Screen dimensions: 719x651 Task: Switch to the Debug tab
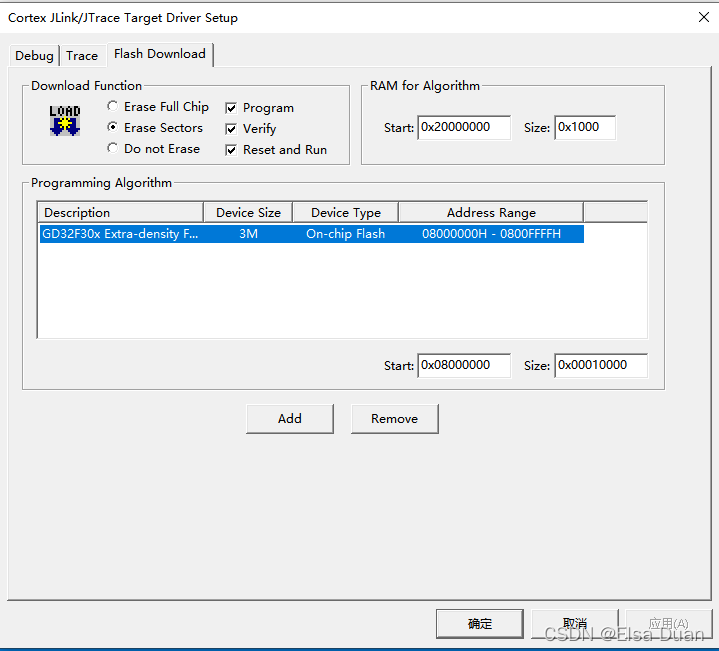pos(34,55)
